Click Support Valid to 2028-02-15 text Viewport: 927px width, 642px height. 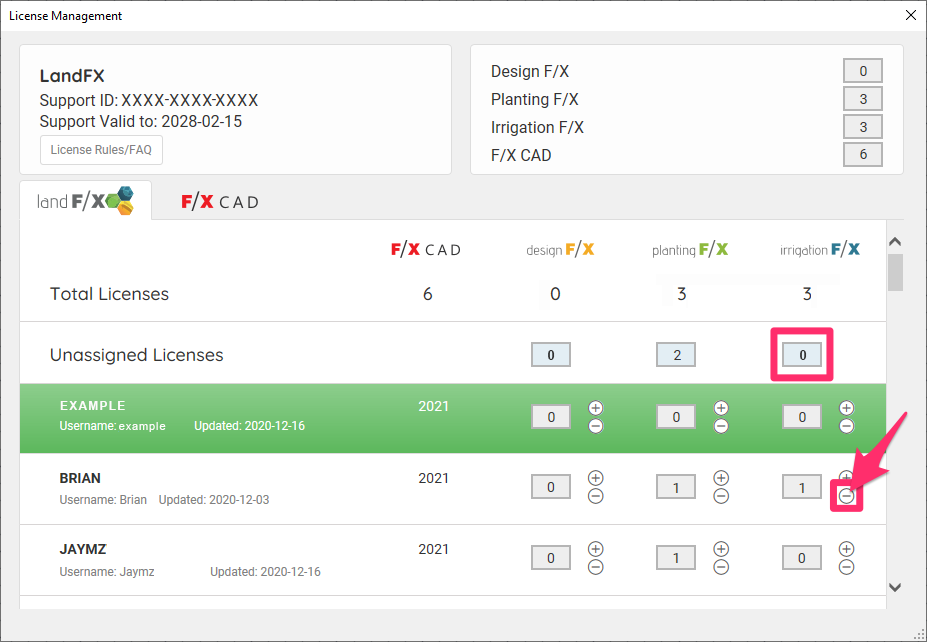click(141, 121)
